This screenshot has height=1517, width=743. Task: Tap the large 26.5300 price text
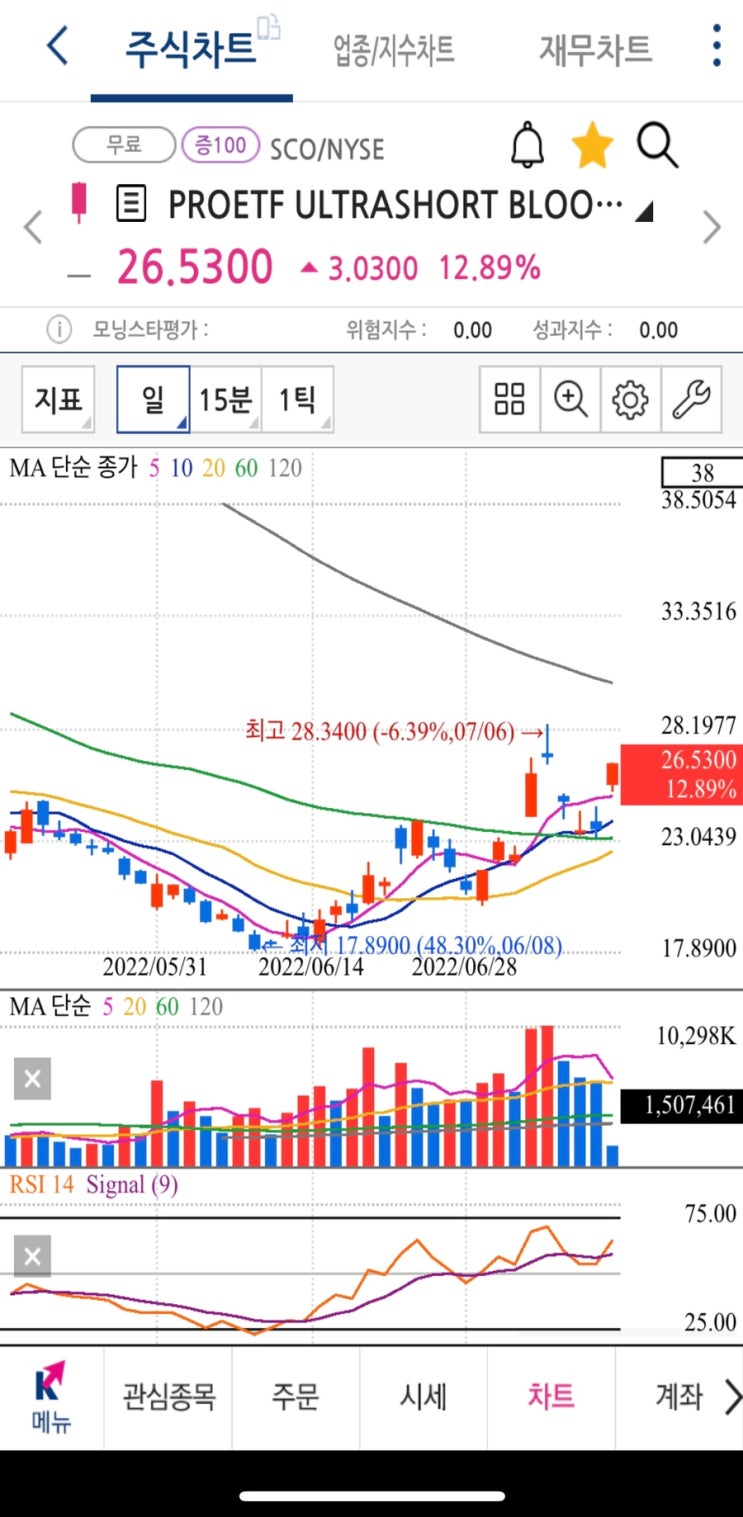click(x=194, y=268)
